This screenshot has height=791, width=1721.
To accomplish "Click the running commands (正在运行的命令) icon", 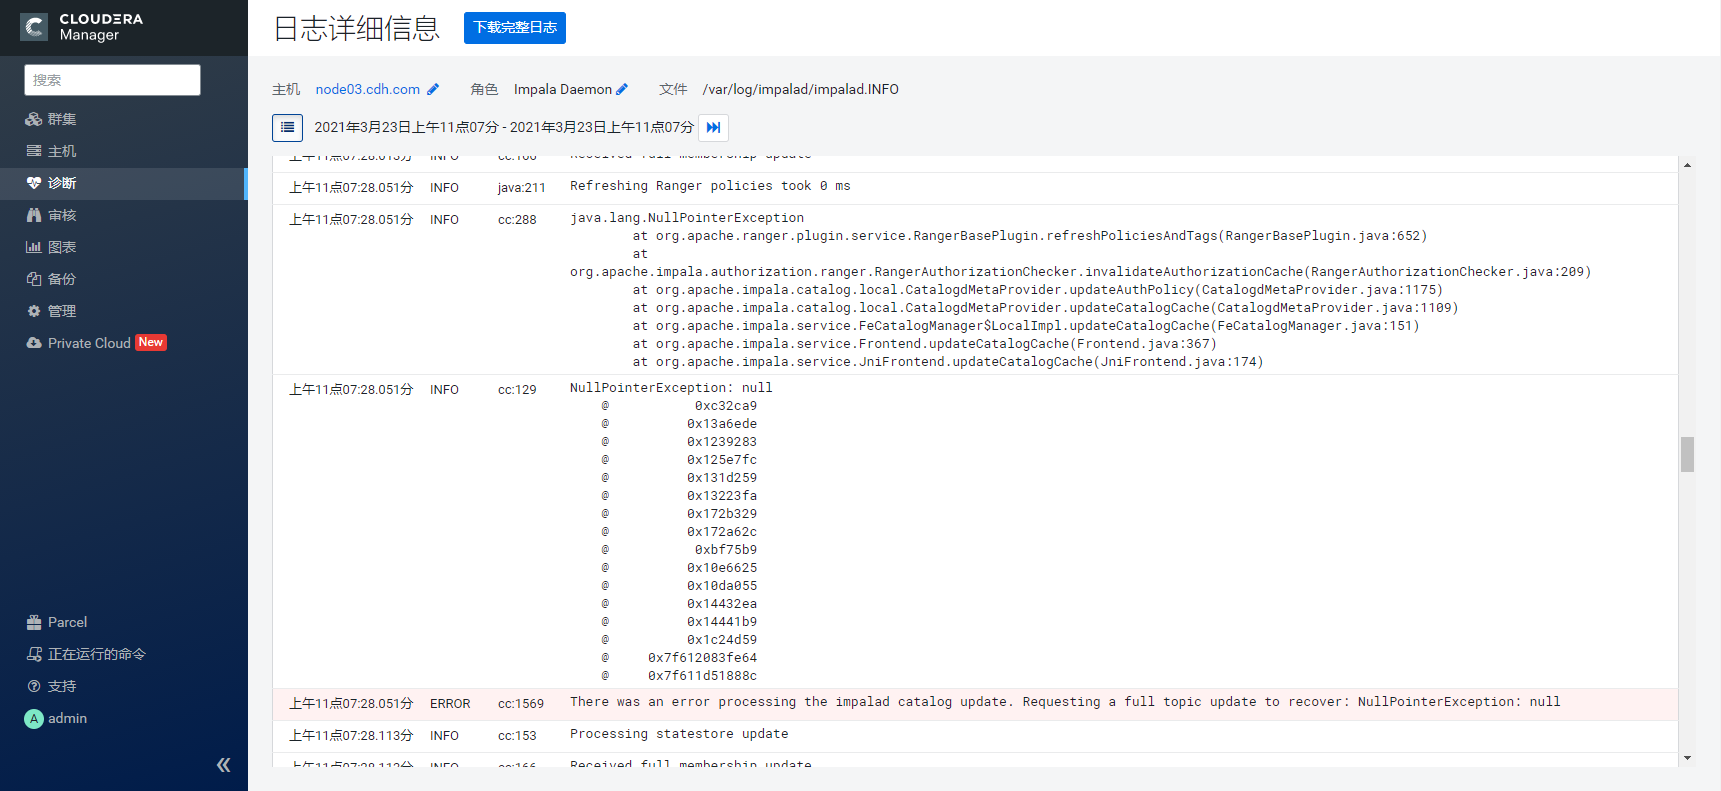I will click(34, 654).
